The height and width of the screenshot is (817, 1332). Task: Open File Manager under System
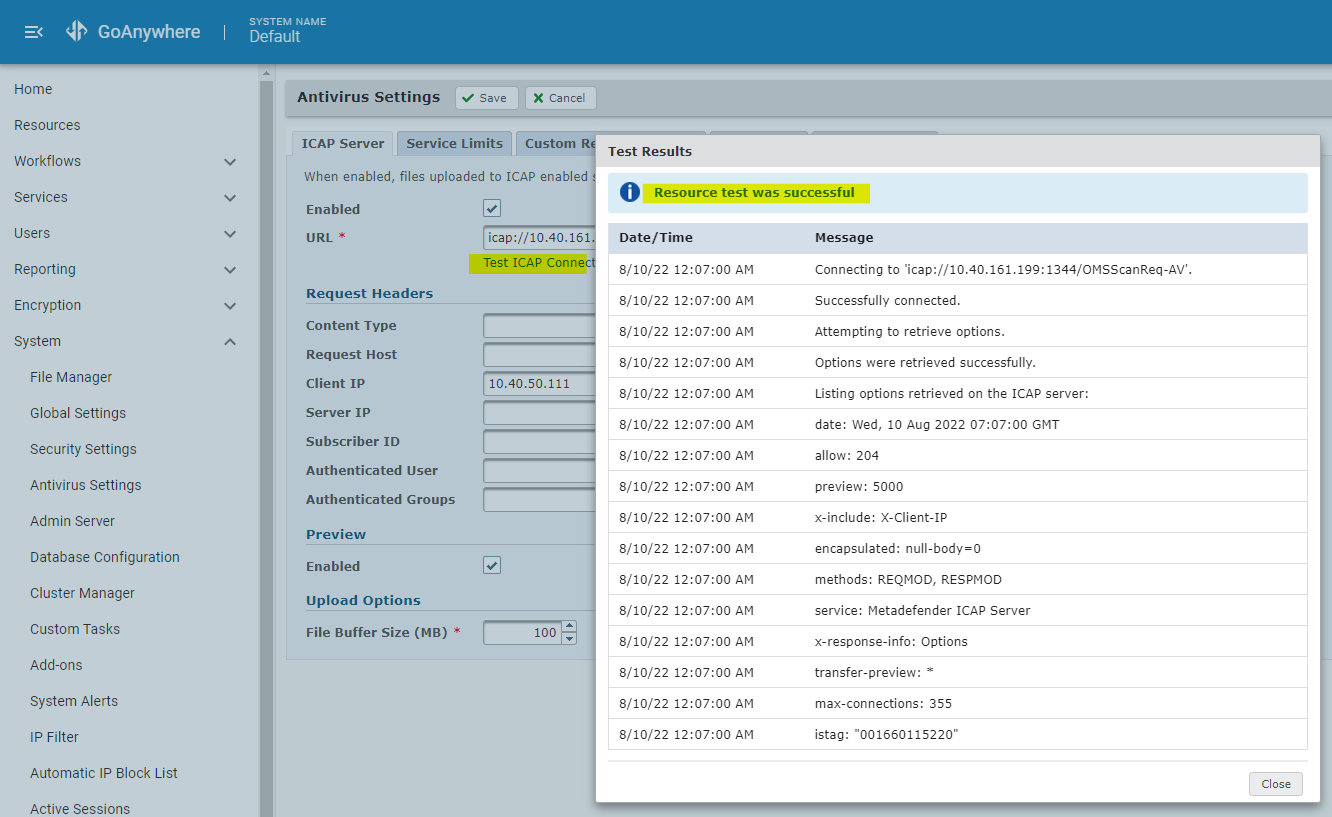click(x=71, y=377)
